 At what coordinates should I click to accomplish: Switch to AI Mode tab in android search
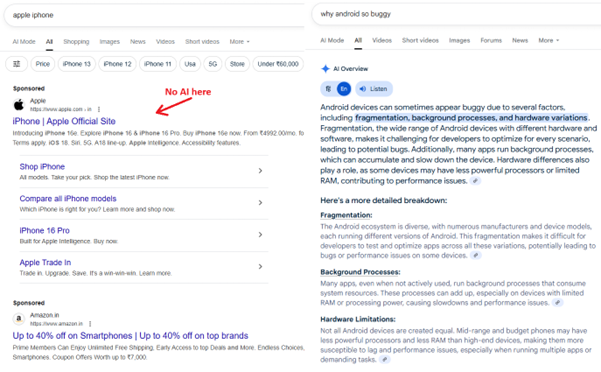pos(332,40)
